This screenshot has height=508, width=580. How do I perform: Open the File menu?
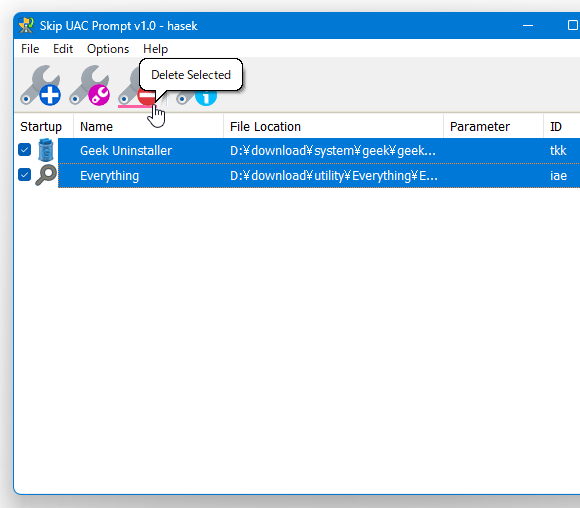pyautogui.click(x=30, y=49)
